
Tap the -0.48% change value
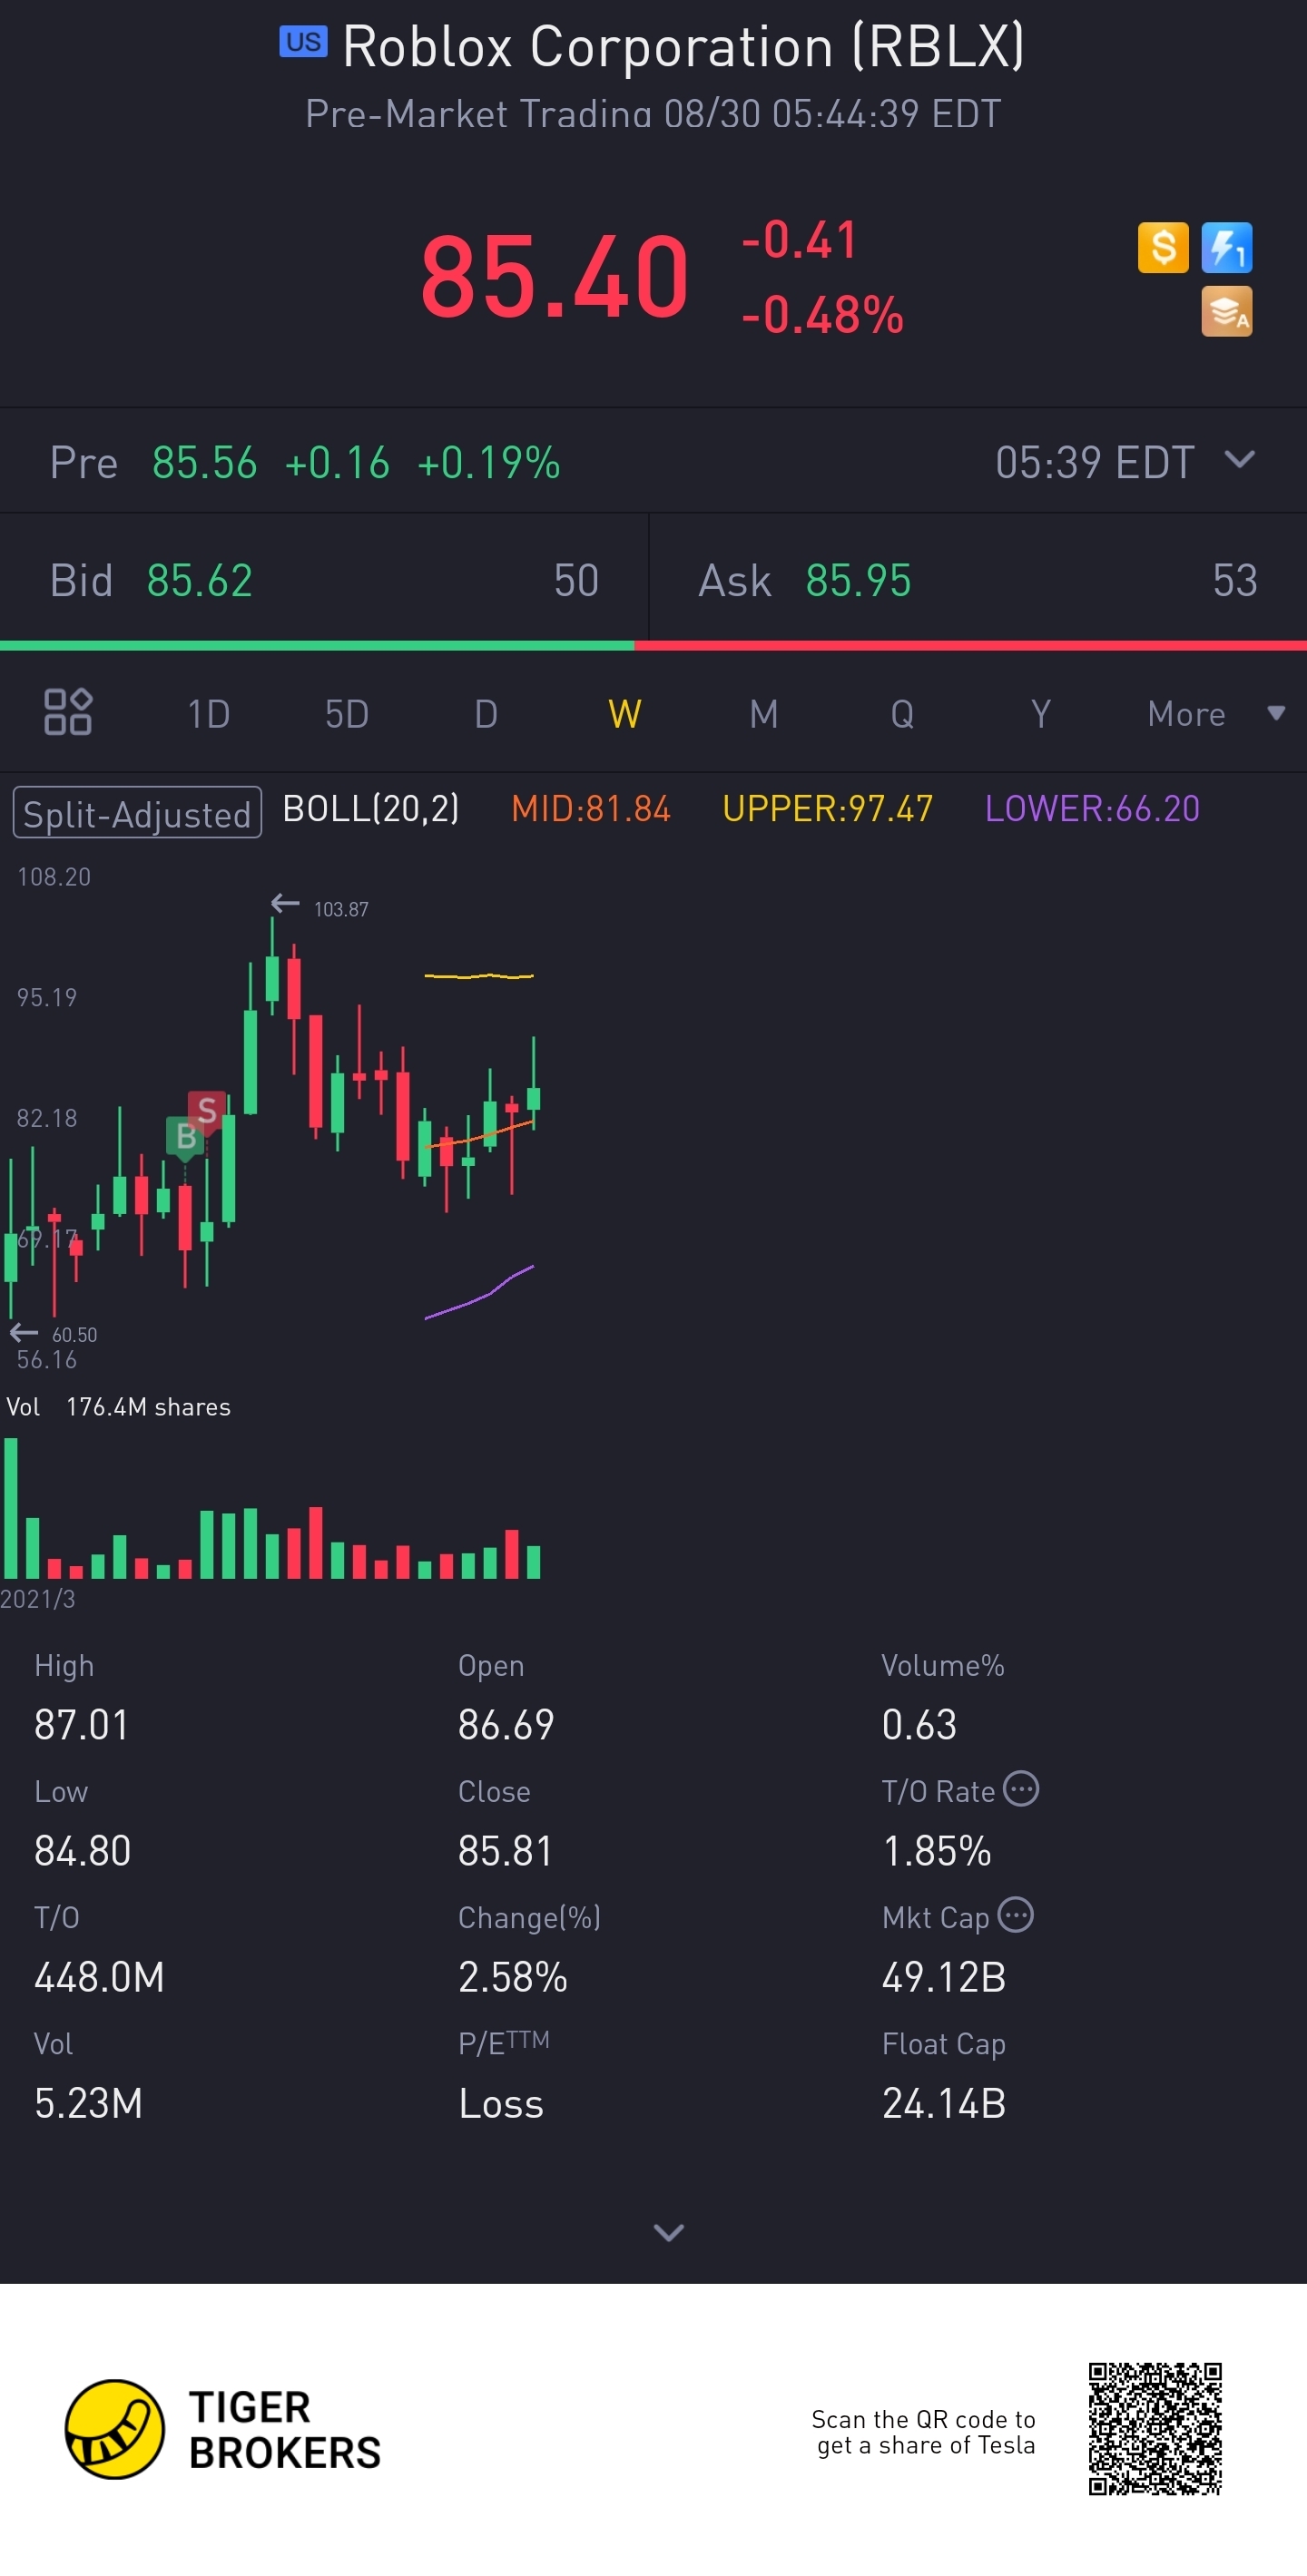pos(822,315)
